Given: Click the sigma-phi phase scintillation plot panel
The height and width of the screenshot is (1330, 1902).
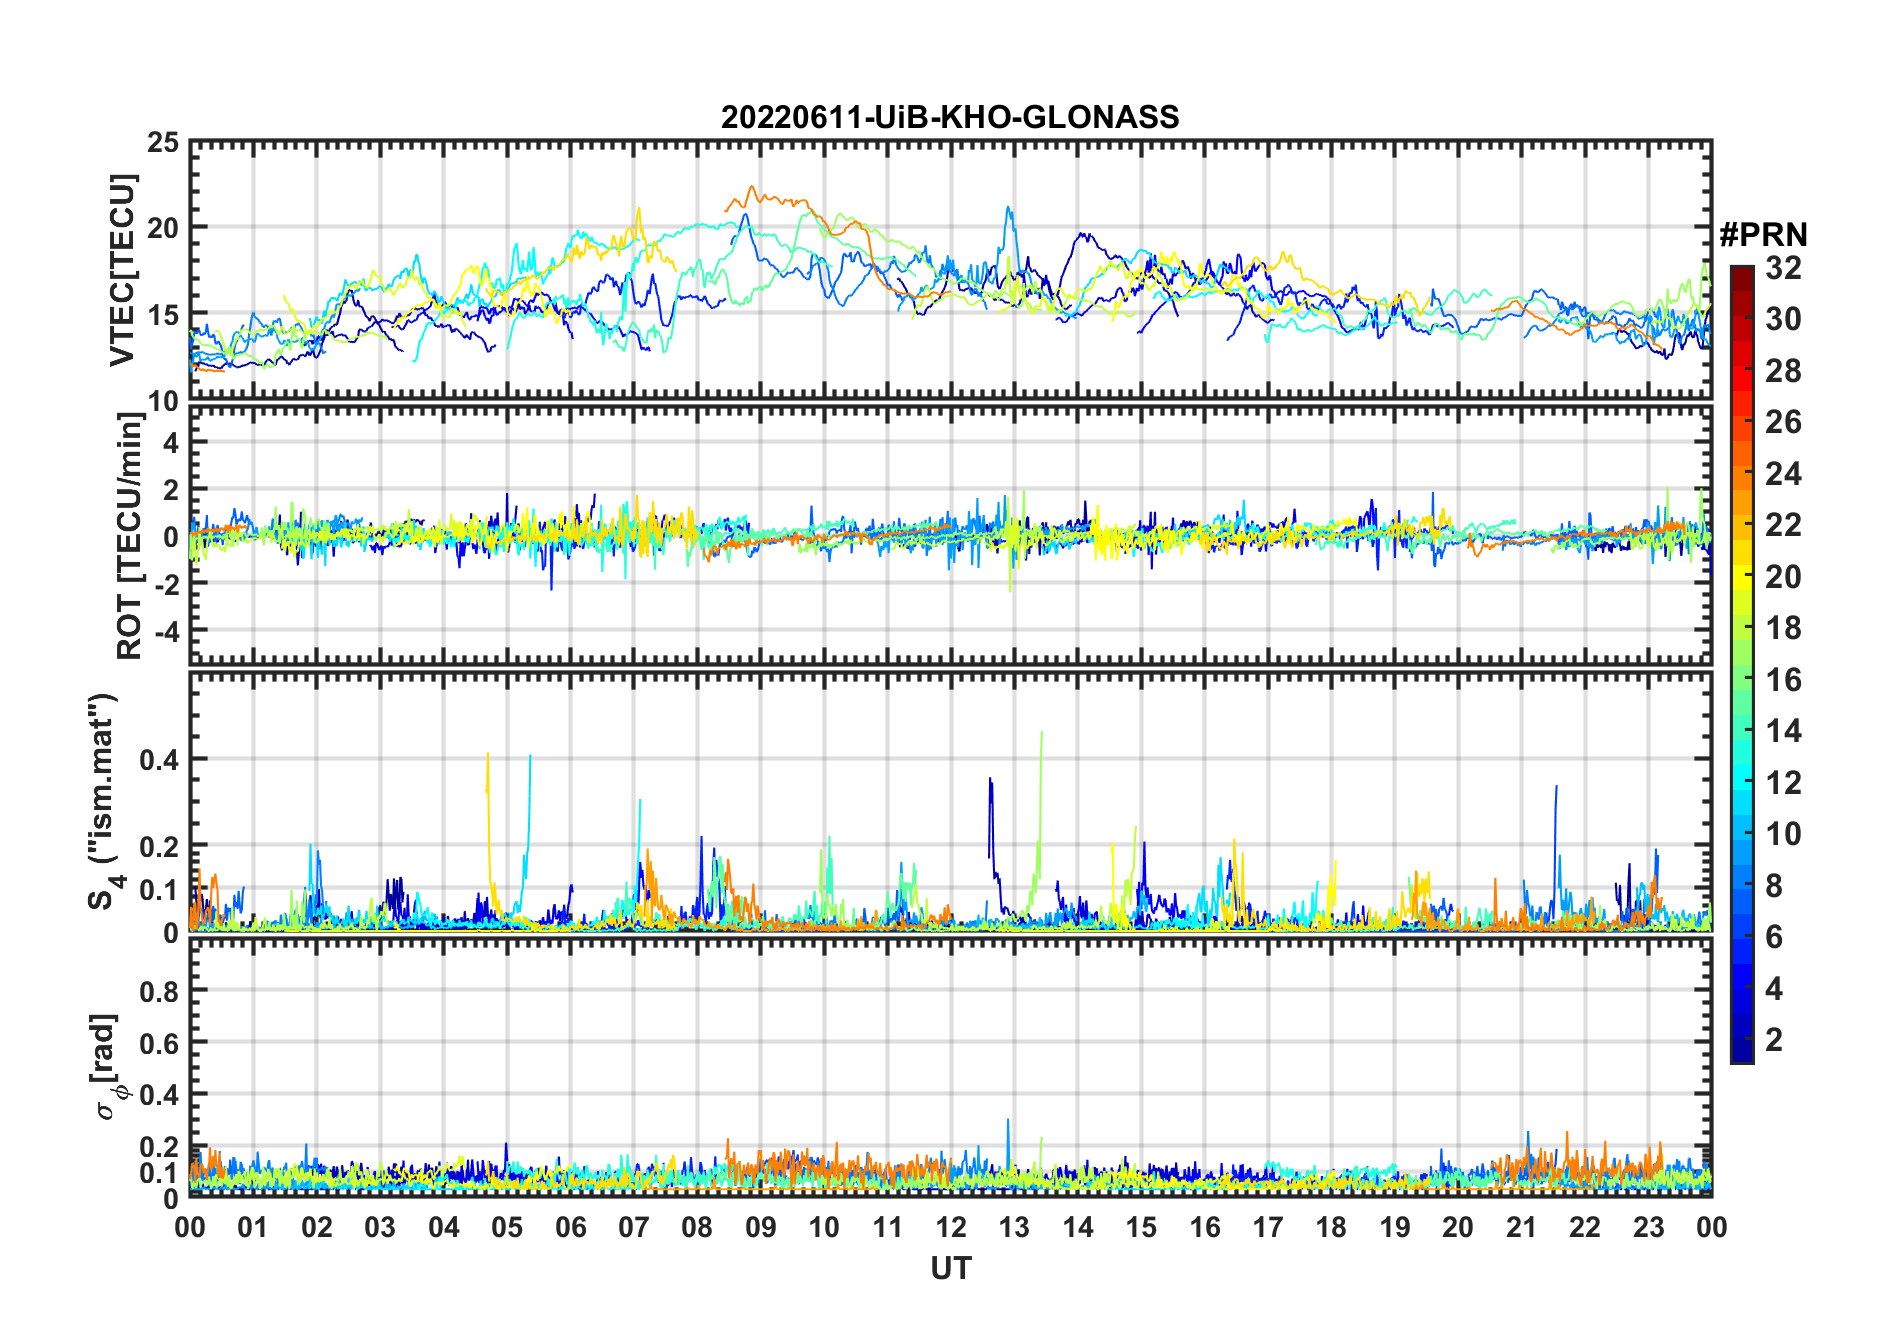Looking at the screenshot, I should (950, 1066).
